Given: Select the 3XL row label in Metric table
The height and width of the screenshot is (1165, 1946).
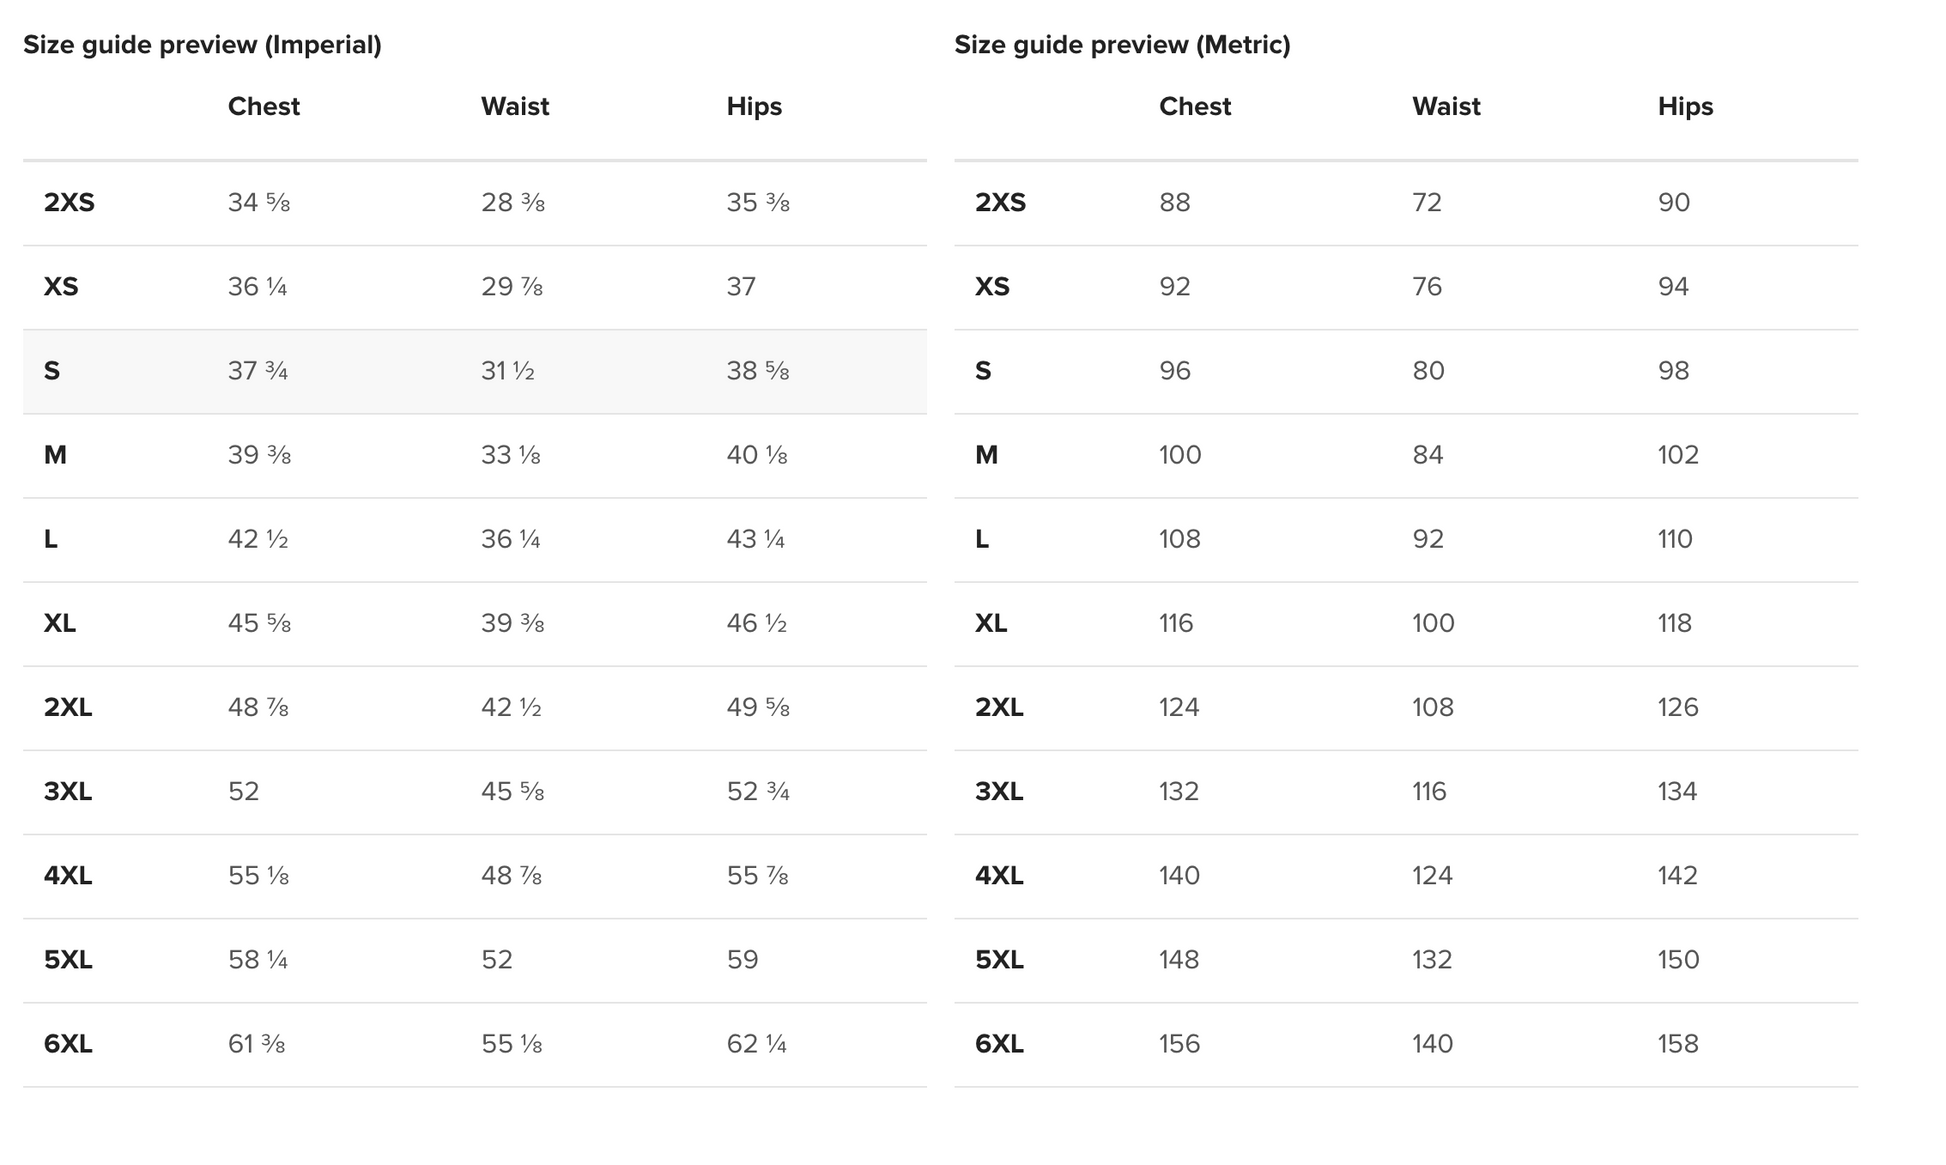Looking at the screenshot, I should coord(999,792).
